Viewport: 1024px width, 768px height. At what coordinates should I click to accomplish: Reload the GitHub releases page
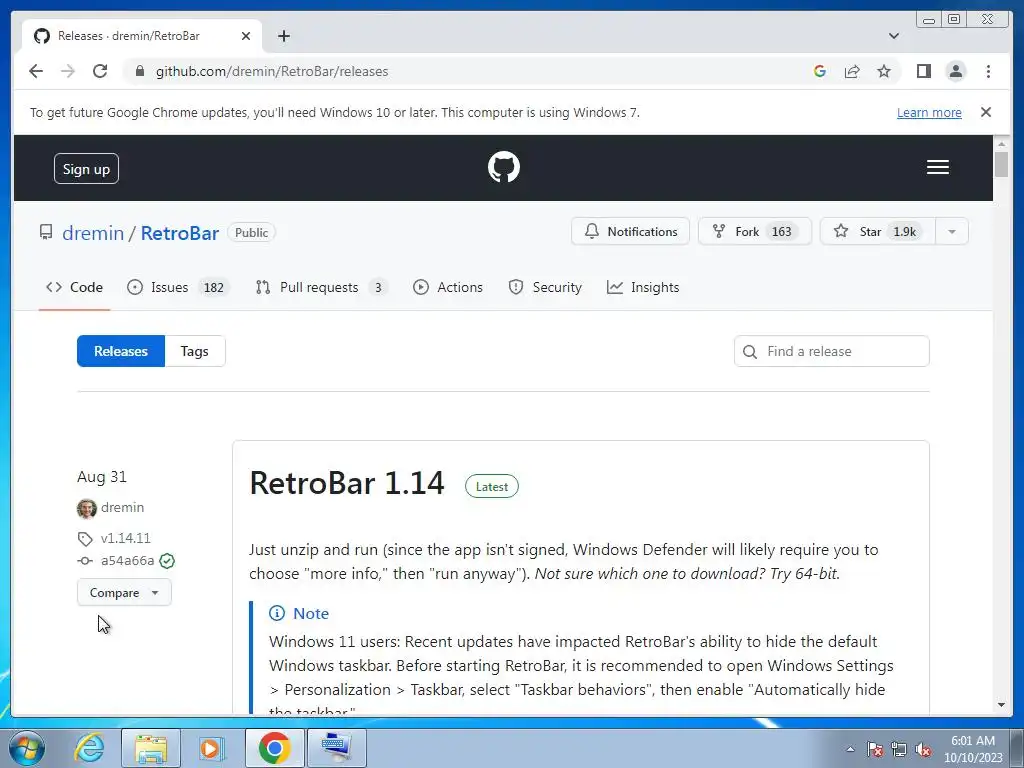(100, 71)
